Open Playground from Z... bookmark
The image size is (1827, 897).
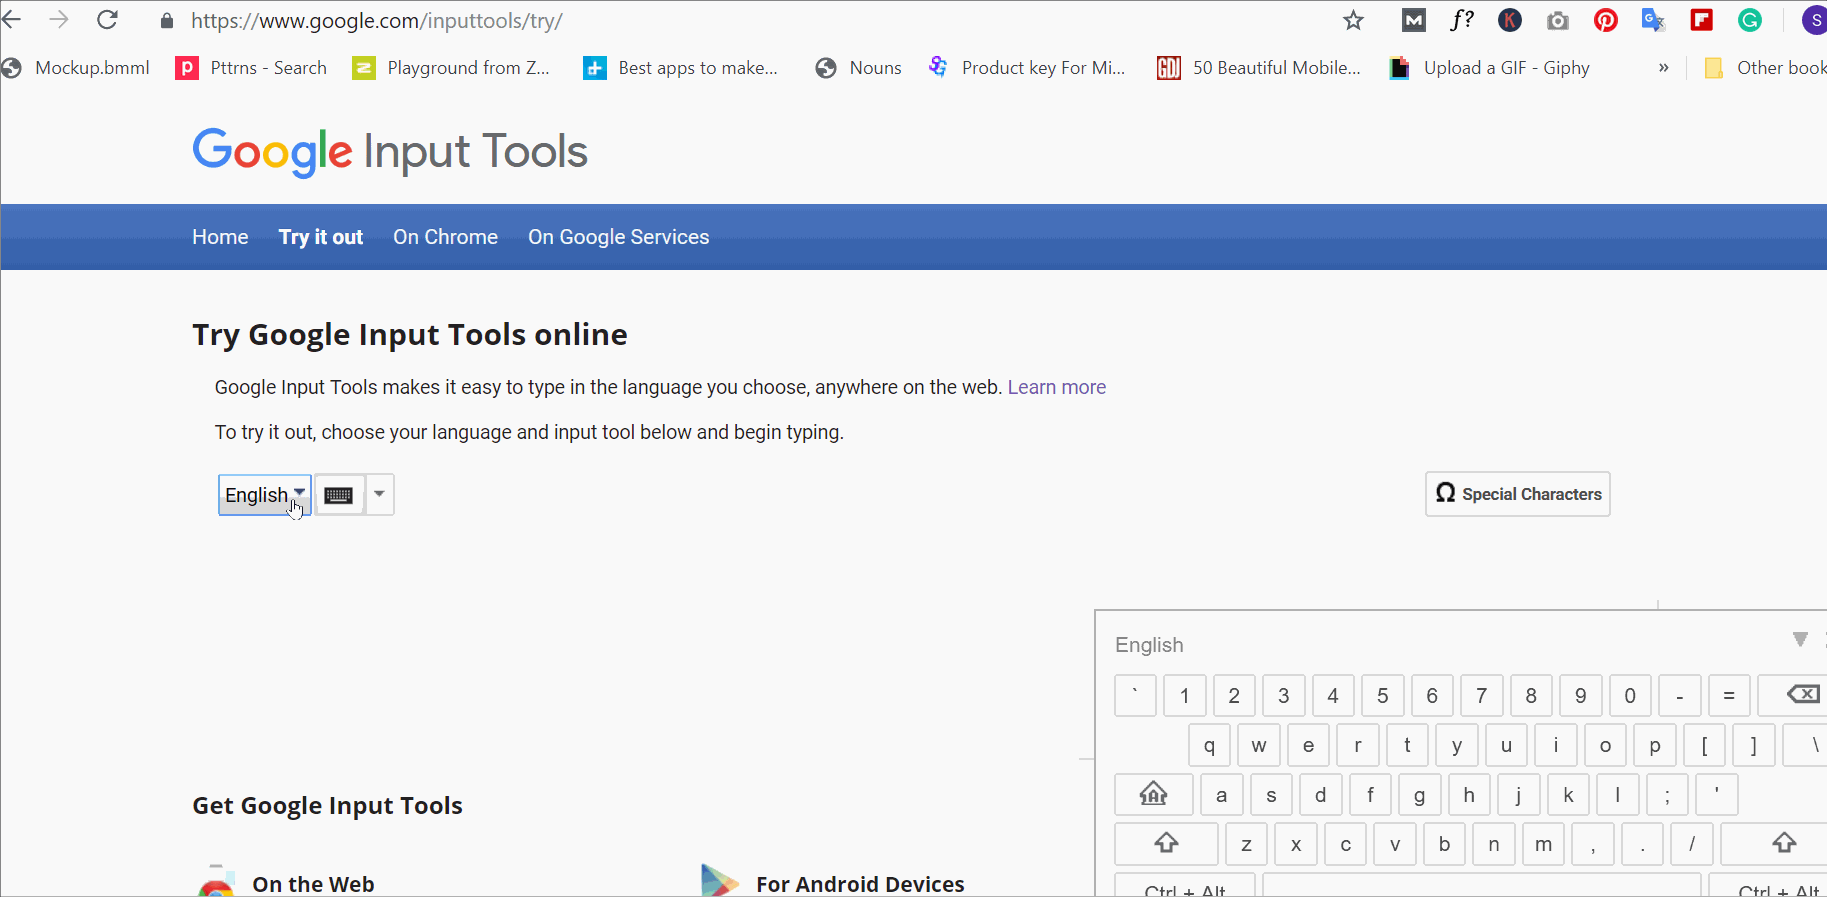click(x=451, y=68)
